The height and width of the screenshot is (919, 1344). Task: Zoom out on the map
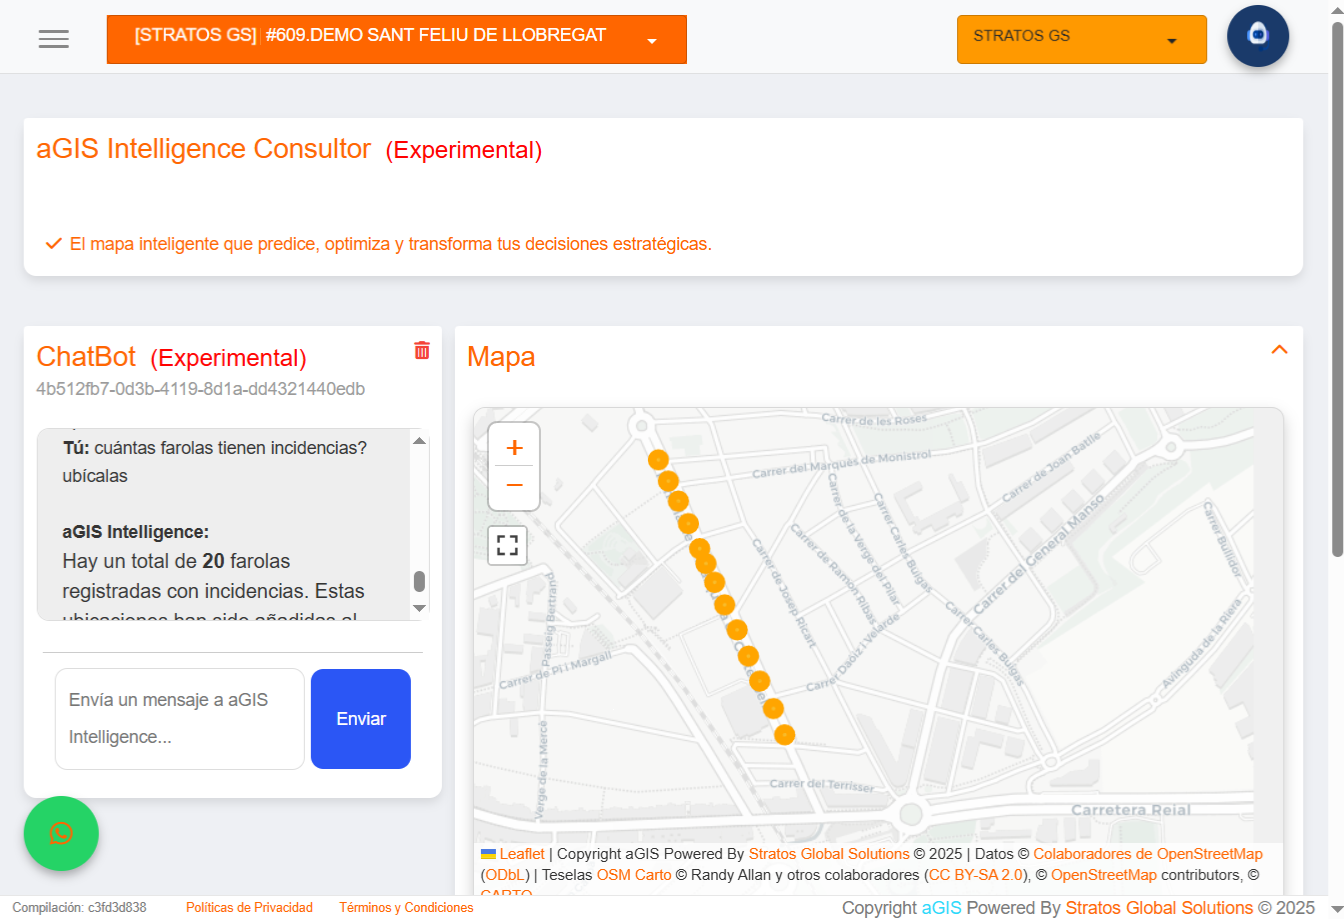[514, 486]
